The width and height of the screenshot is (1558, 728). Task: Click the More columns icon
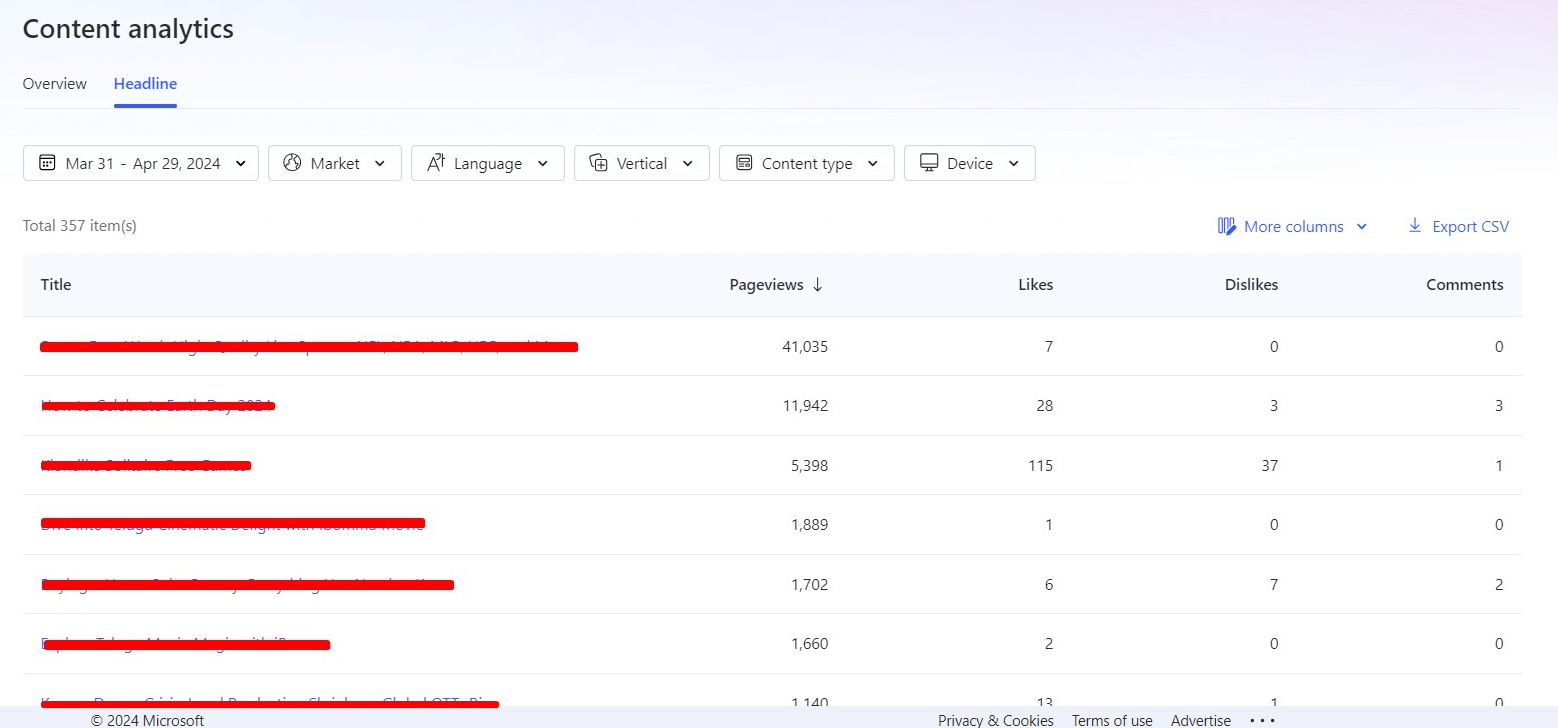[x=1227, y=226]
